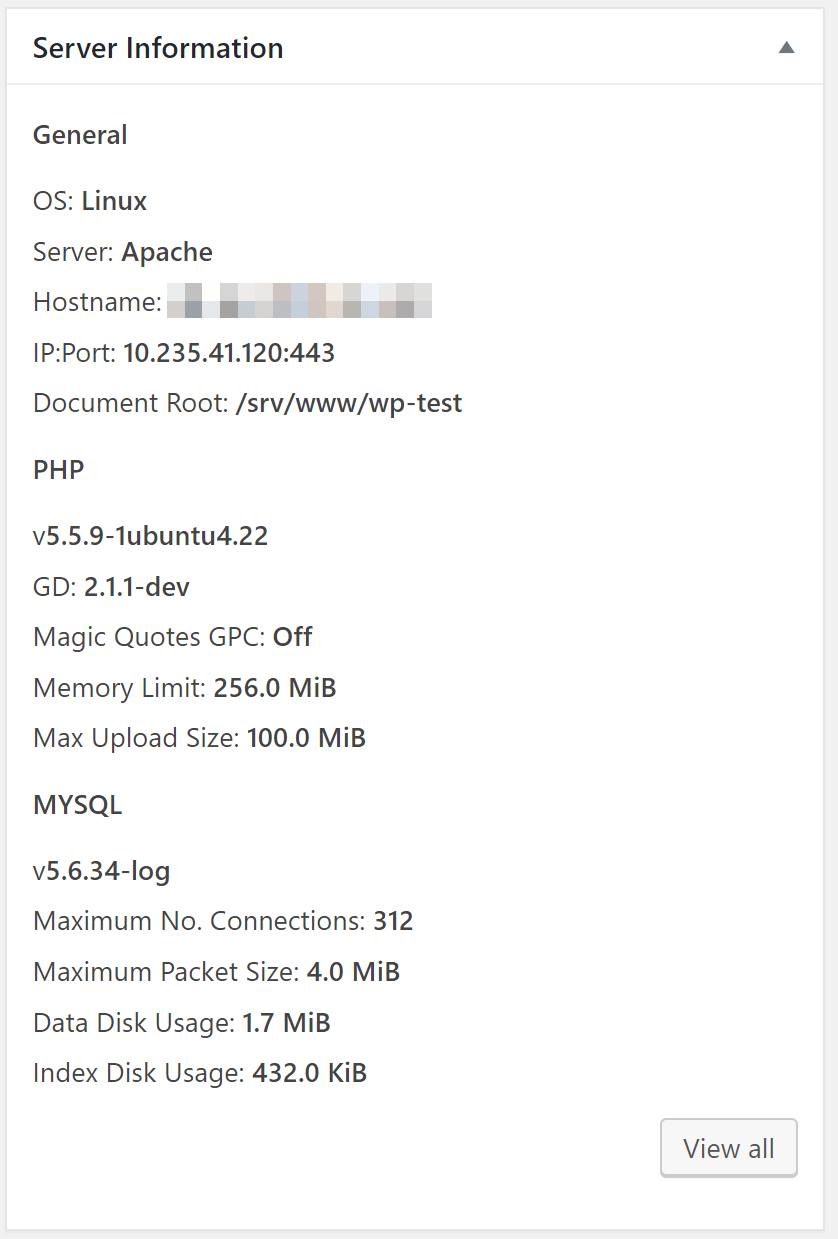Select the Maximum No. Connections value 312

(x=393, y=921)
